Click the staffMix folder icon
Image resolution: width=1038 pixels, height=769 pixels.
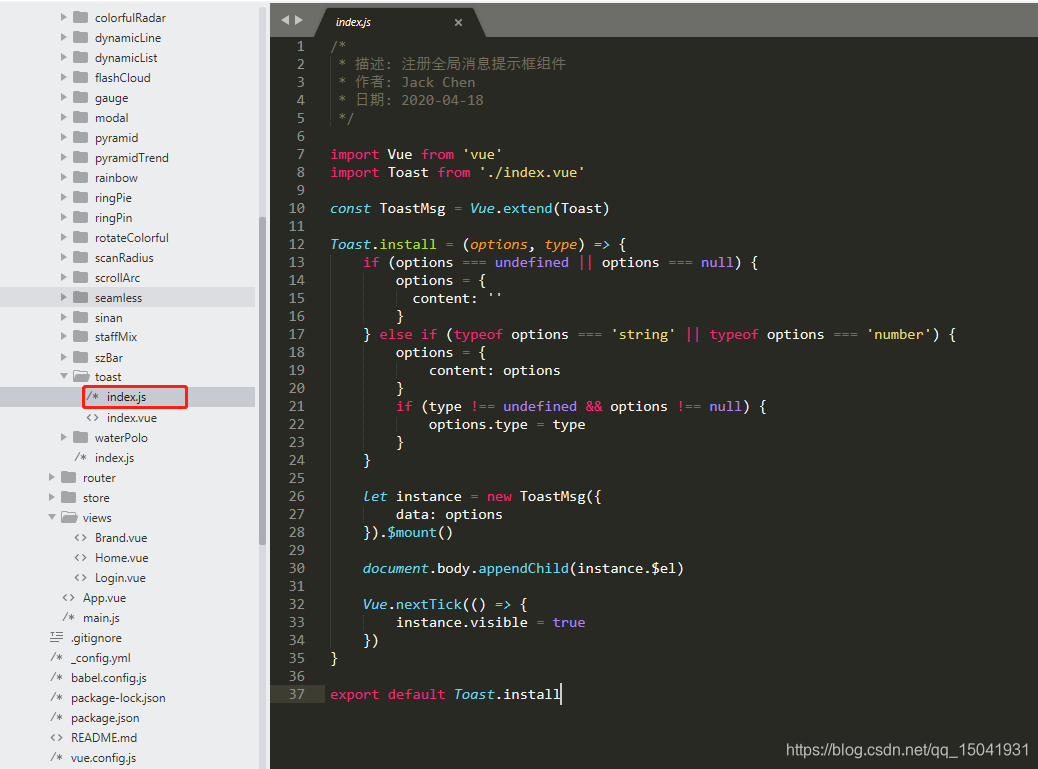81,336
